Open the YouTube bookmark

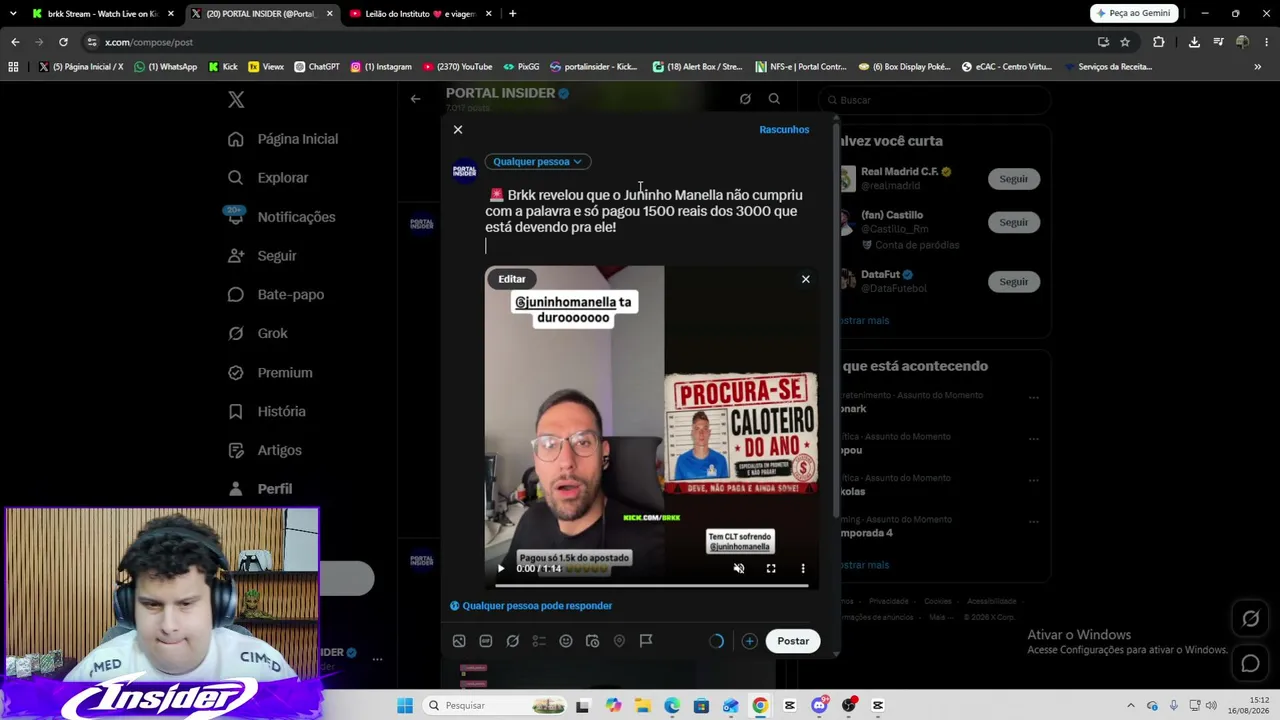(458, 67)
